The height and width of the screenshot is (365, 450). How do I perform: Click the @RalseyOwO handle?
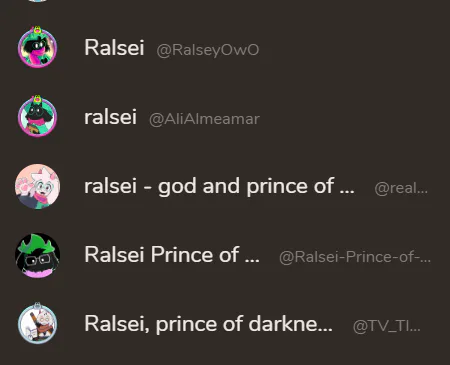[208, 50]
